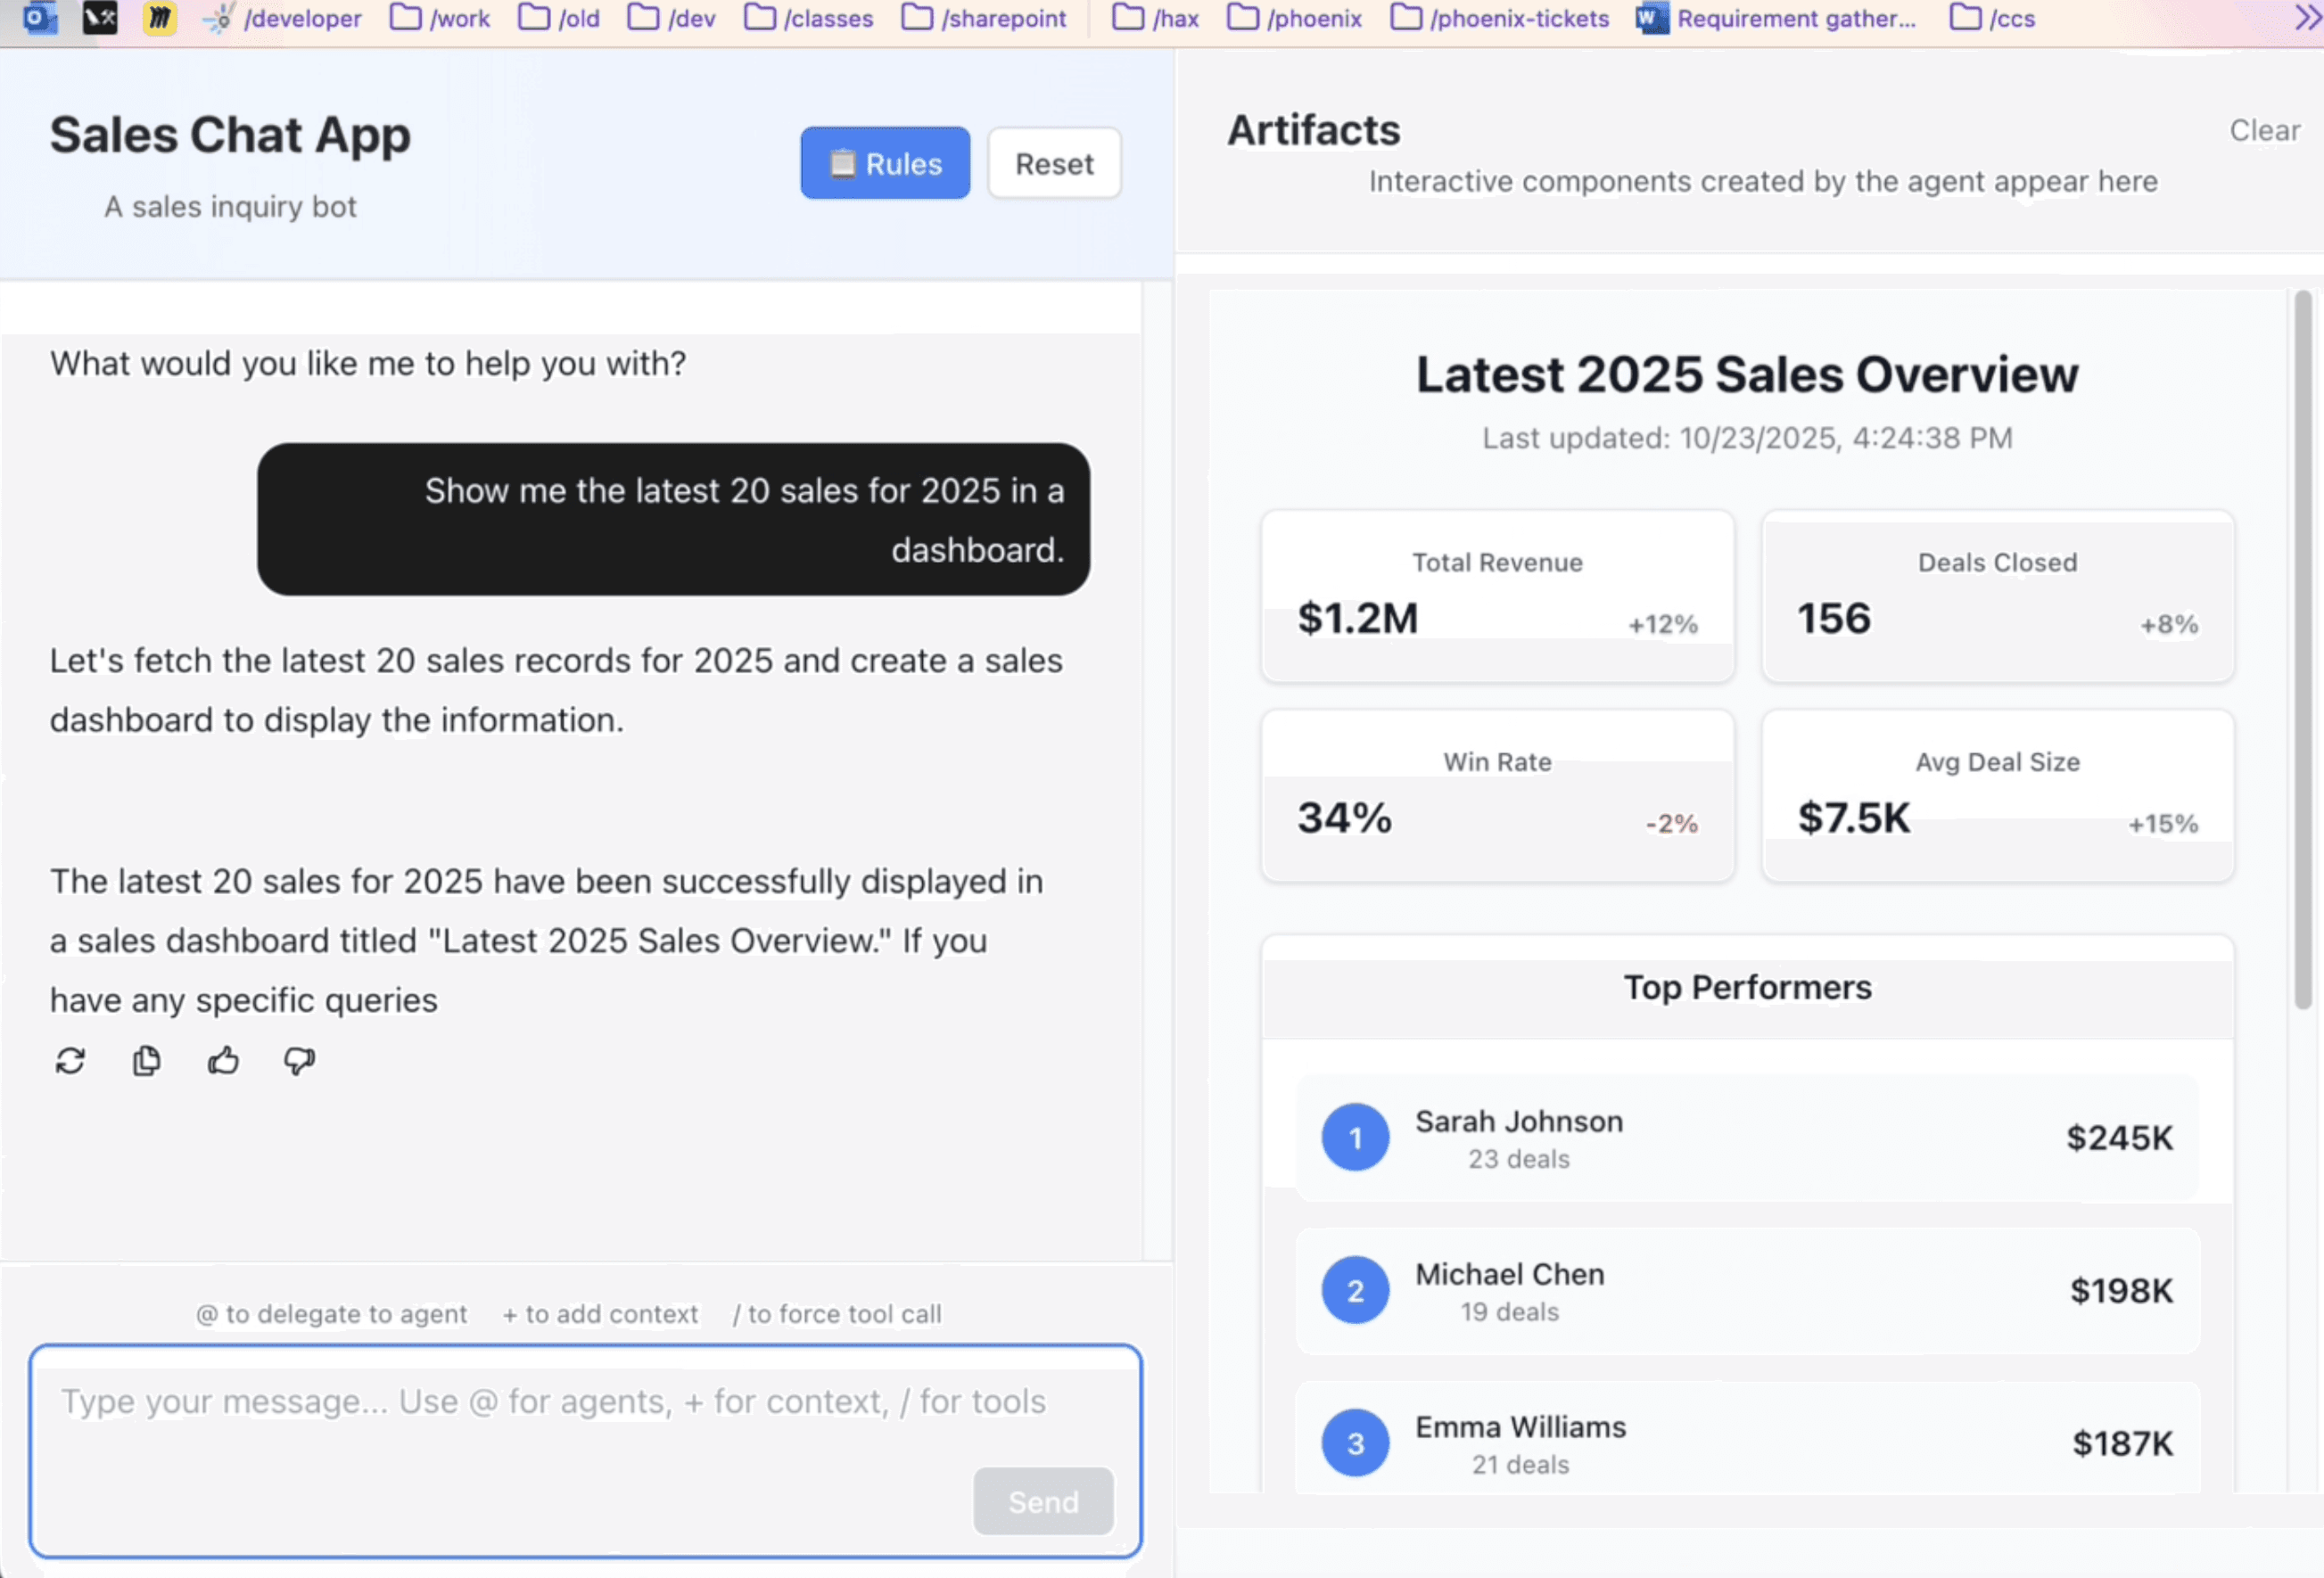Click the thumbs down icon

(x=299, y=1061)
